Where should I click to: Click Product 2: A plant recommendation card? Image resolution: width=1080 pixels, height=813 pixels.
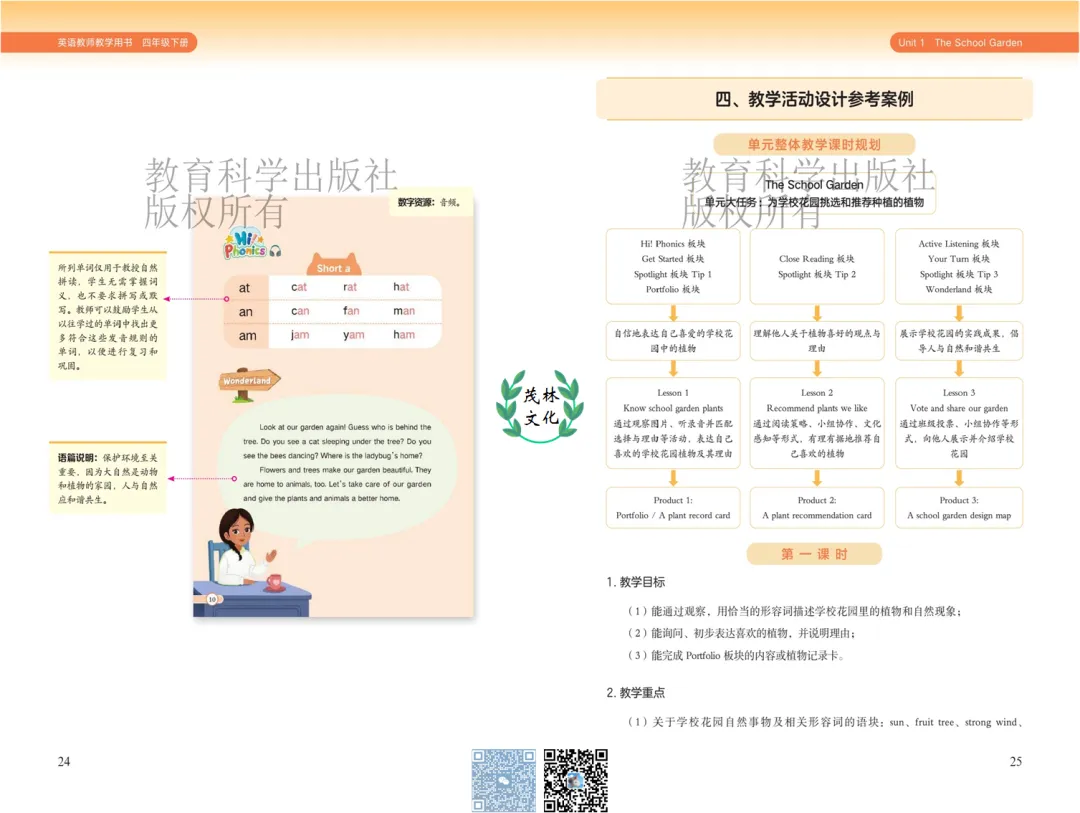pyautogui.click(x=817, y=508)
